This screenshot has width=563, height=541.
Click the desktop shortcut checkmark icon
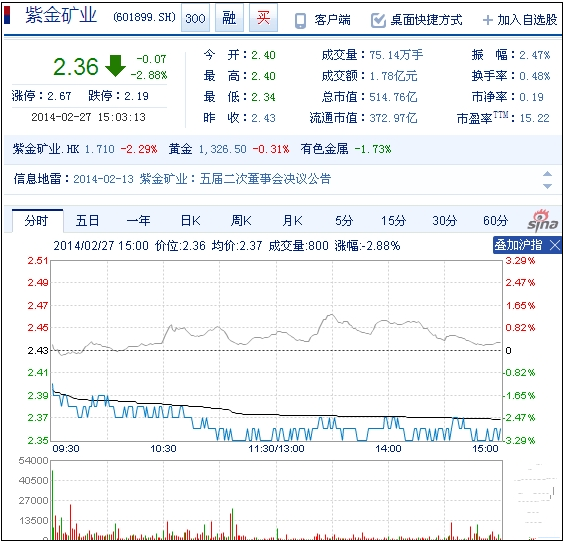378,20
